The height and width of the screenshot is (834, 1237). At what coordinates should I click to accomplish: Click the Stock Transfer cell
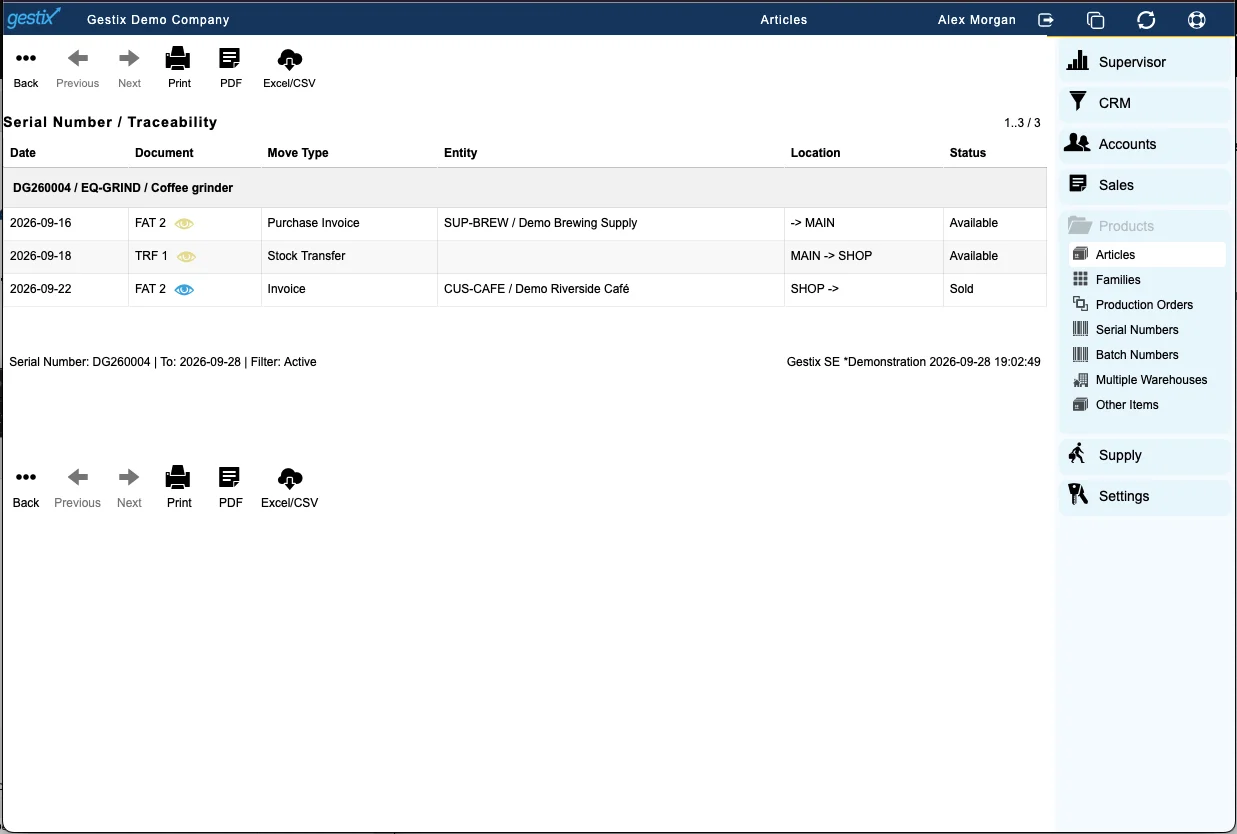pos(349,257)
